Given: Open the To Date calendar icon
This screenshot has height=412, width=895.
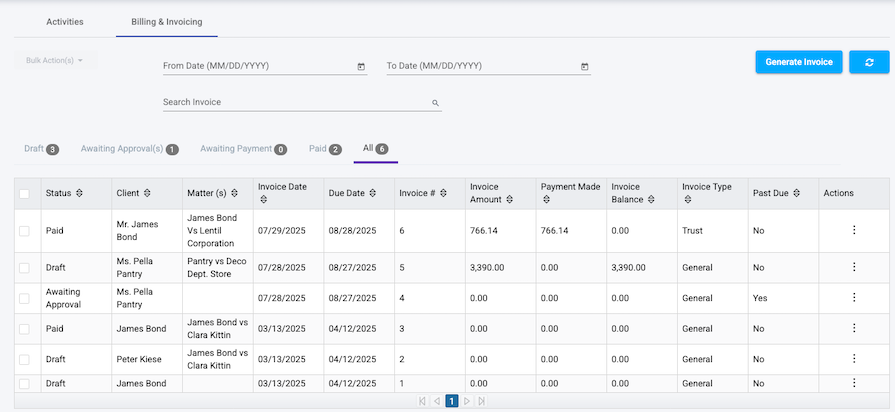Looking at the screenshot, I should click(x=584, y=67).
